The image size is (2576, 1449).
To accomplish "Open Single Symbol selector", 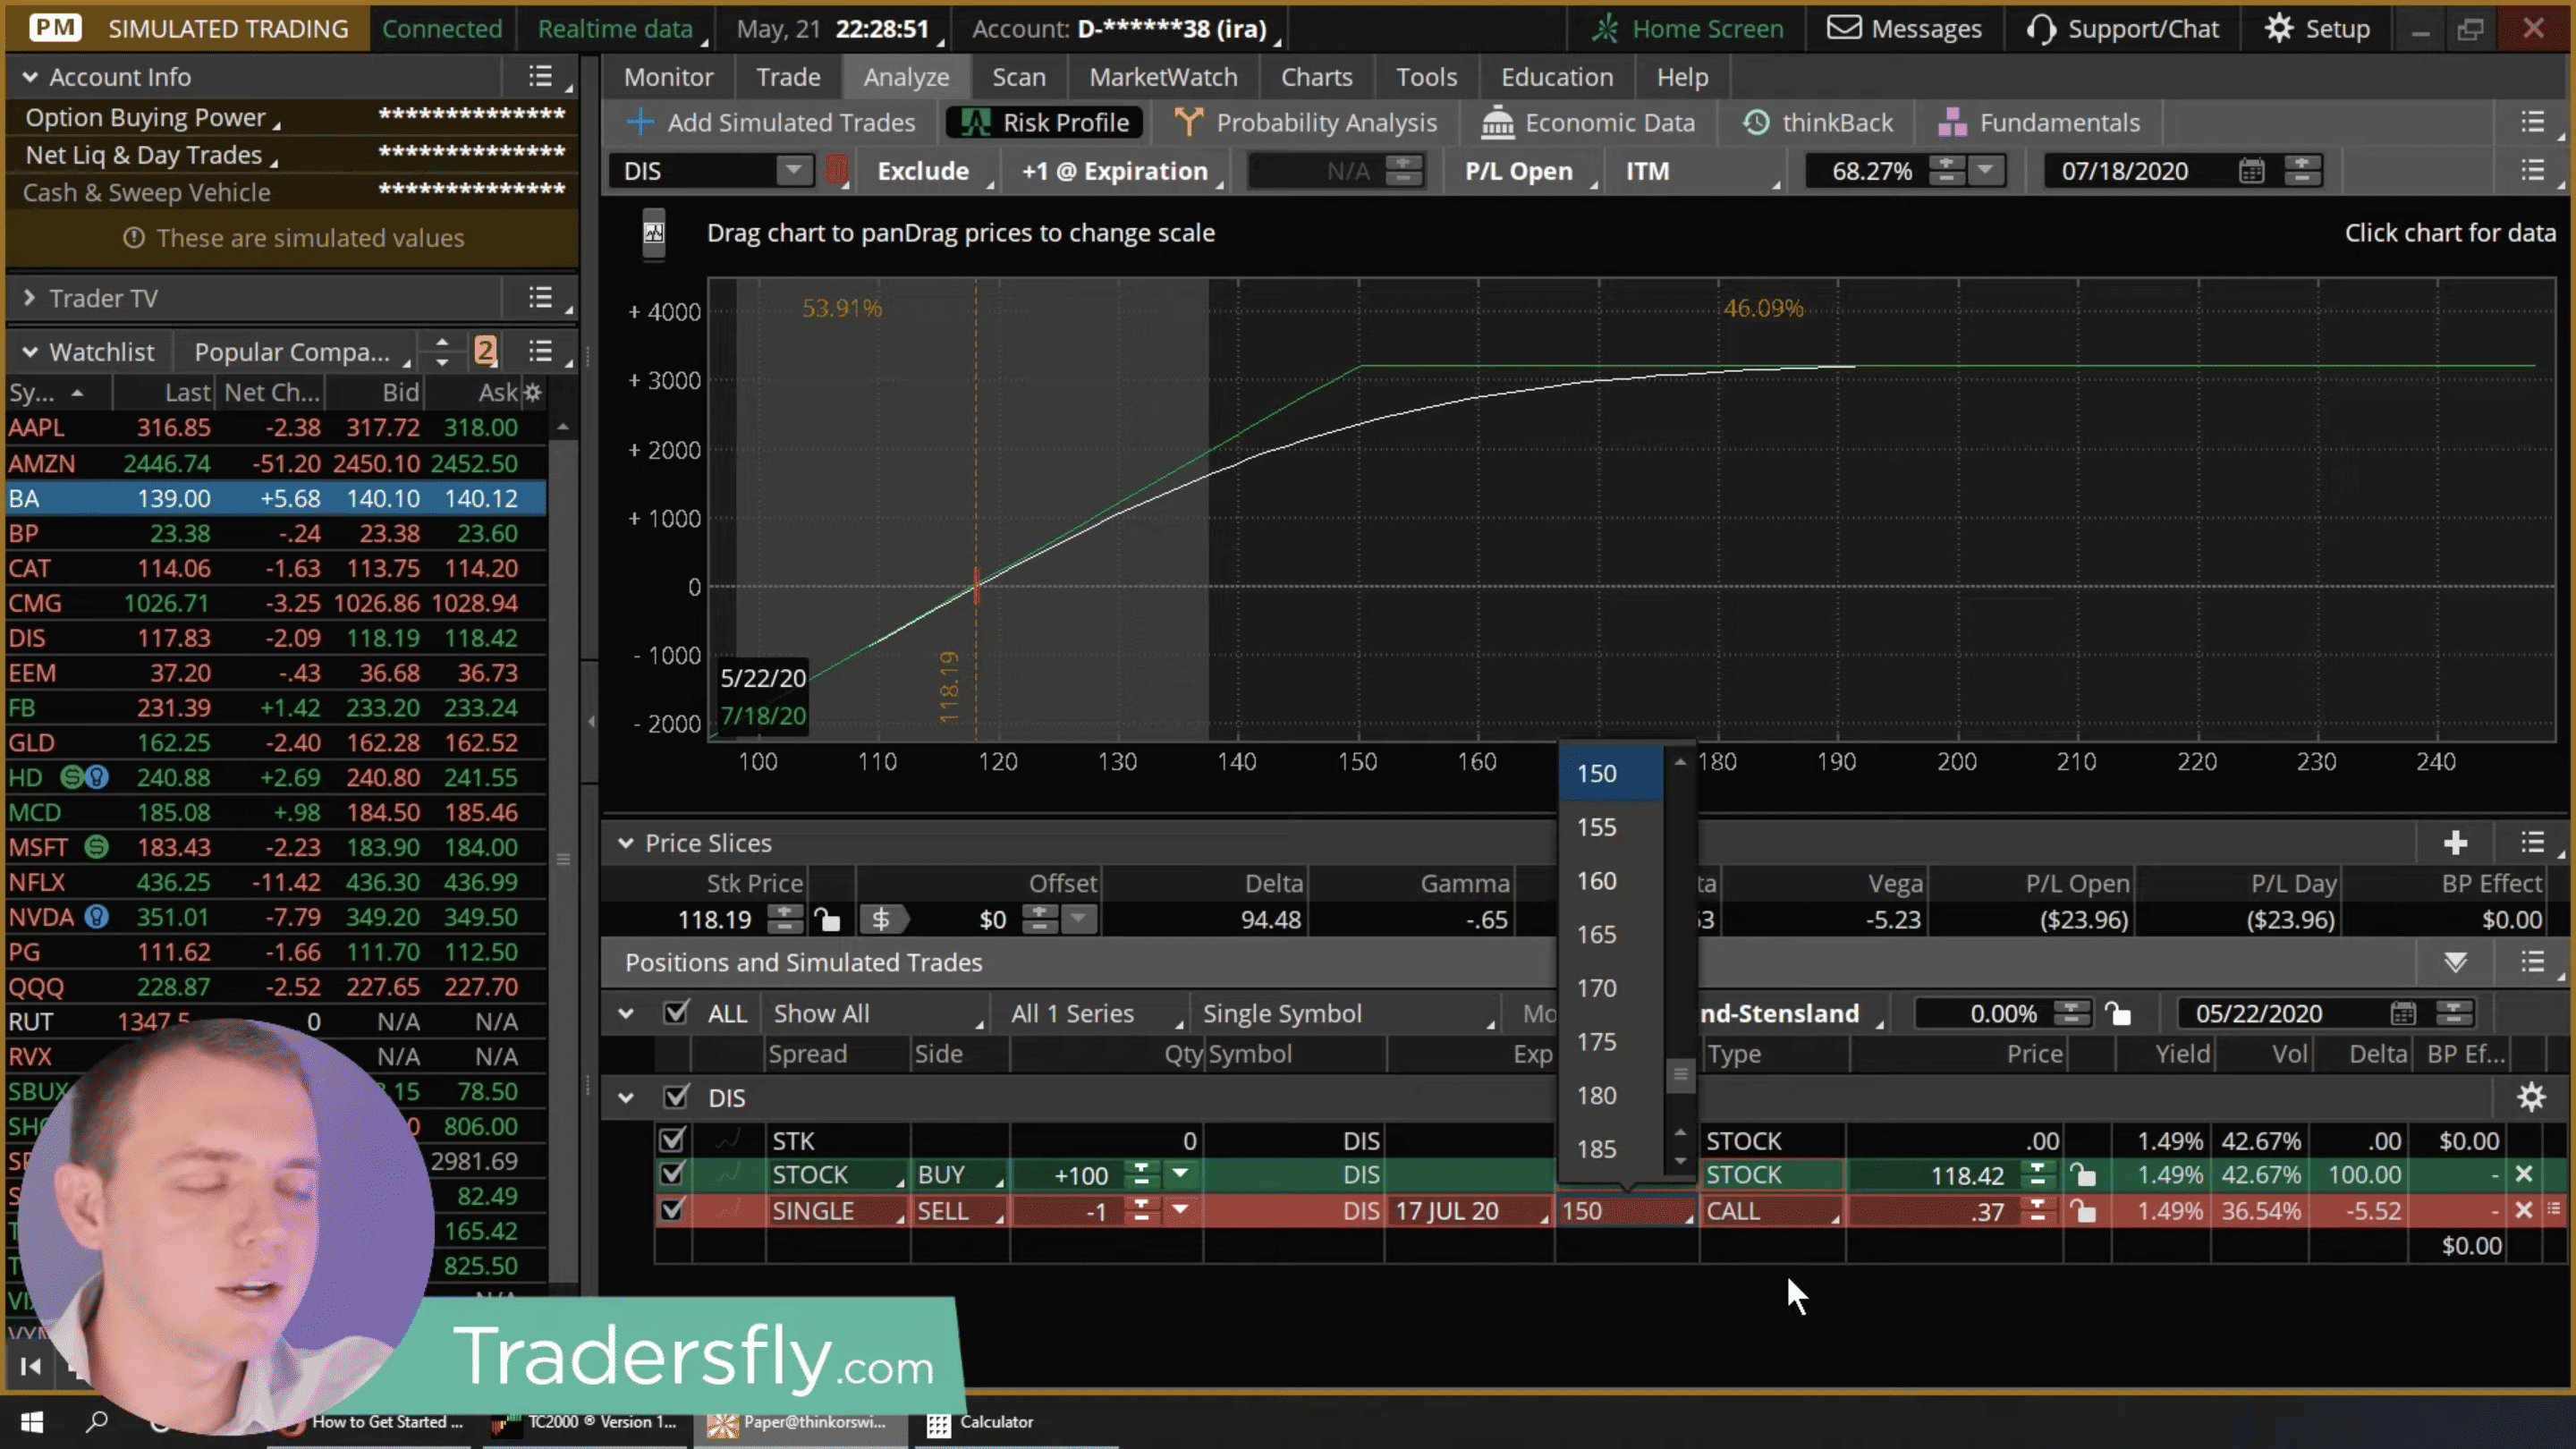I will [1348, 1014].
